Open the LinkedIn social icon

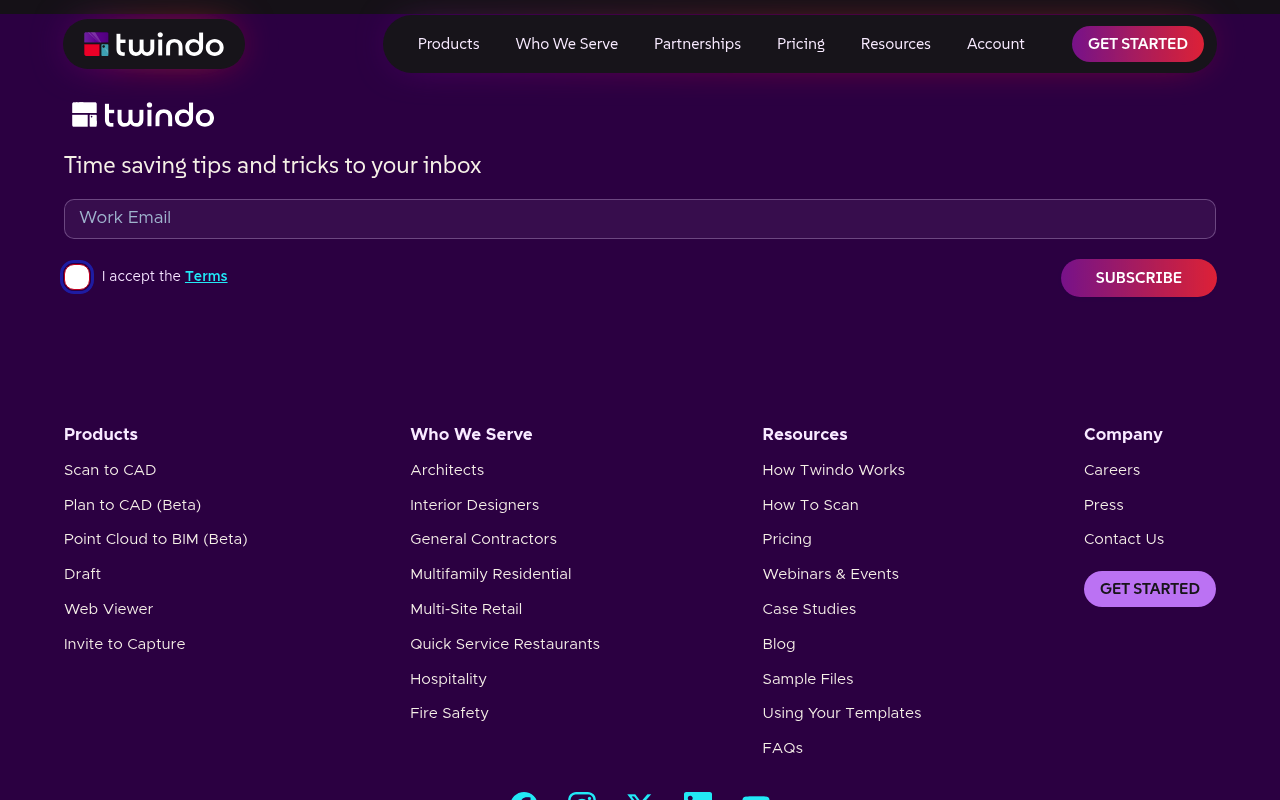coord(698,796)
